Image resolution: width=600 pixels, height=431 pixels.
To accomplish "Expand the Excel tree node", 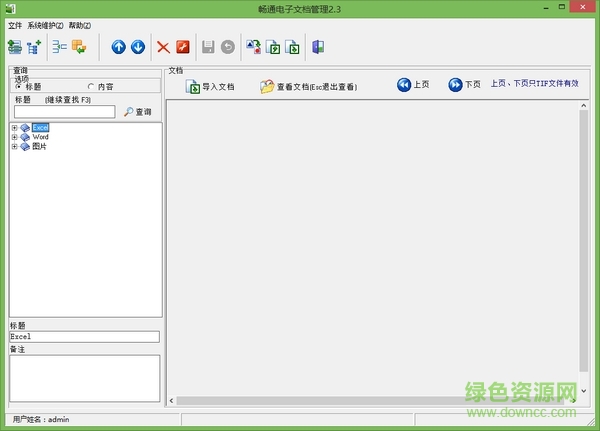I will (14, 127).
